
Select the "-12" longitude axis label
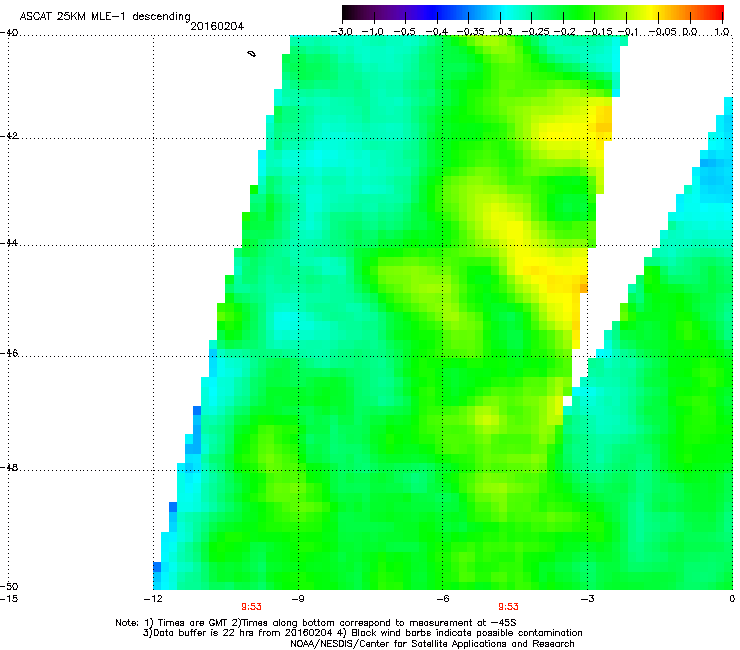click(x=153, y=599)
